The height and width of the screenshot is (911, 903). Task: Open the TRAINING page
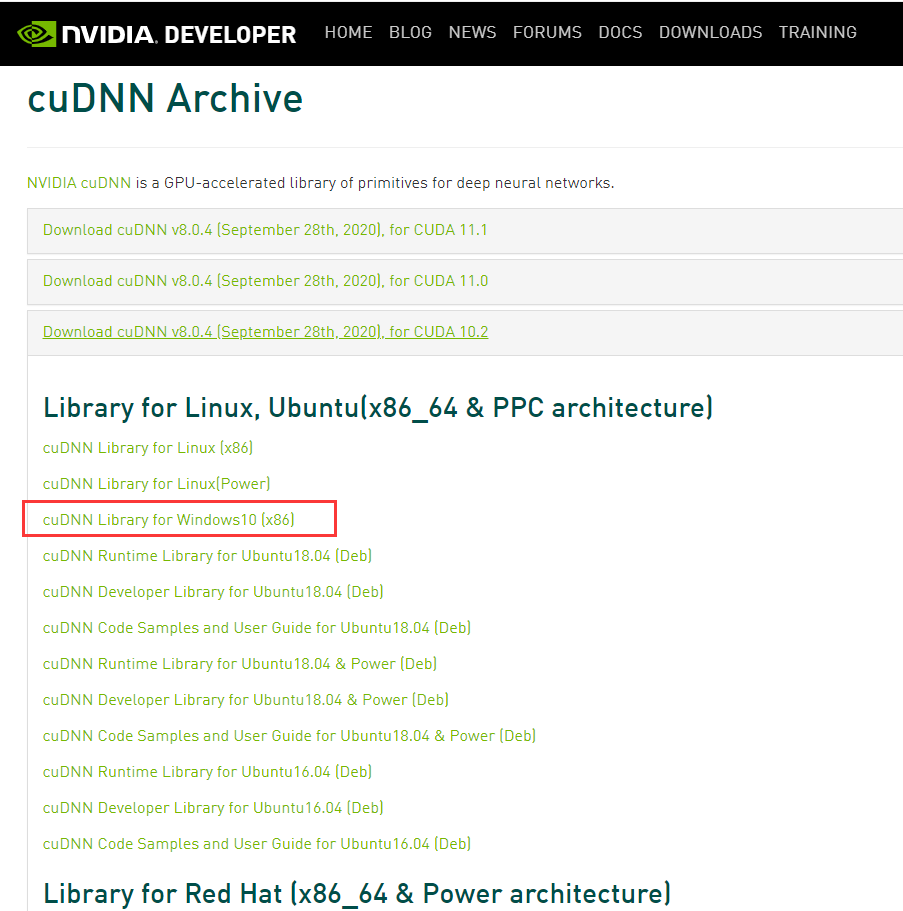click(x=817, y=32)
